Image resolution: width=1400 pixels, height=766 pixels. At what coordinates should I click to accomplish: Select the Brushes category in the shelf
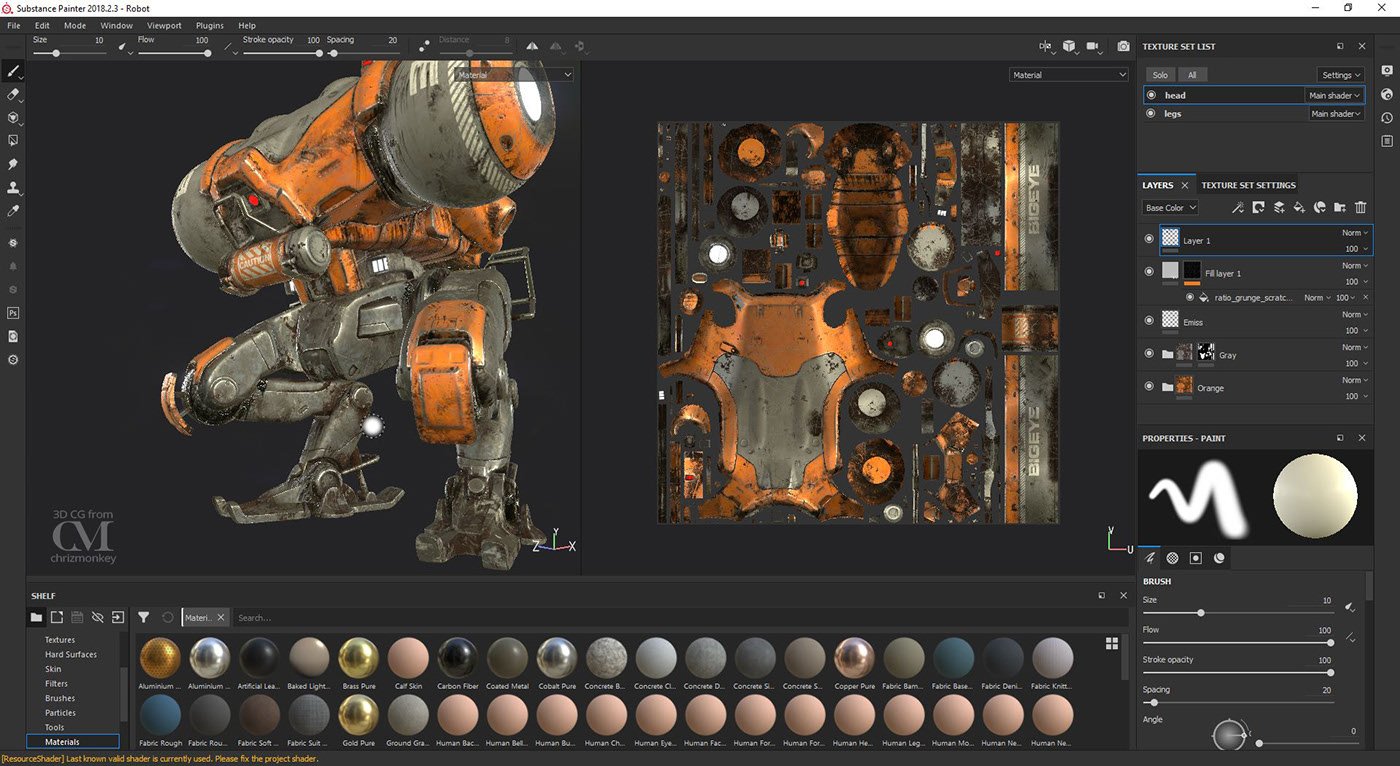(60, 698)
